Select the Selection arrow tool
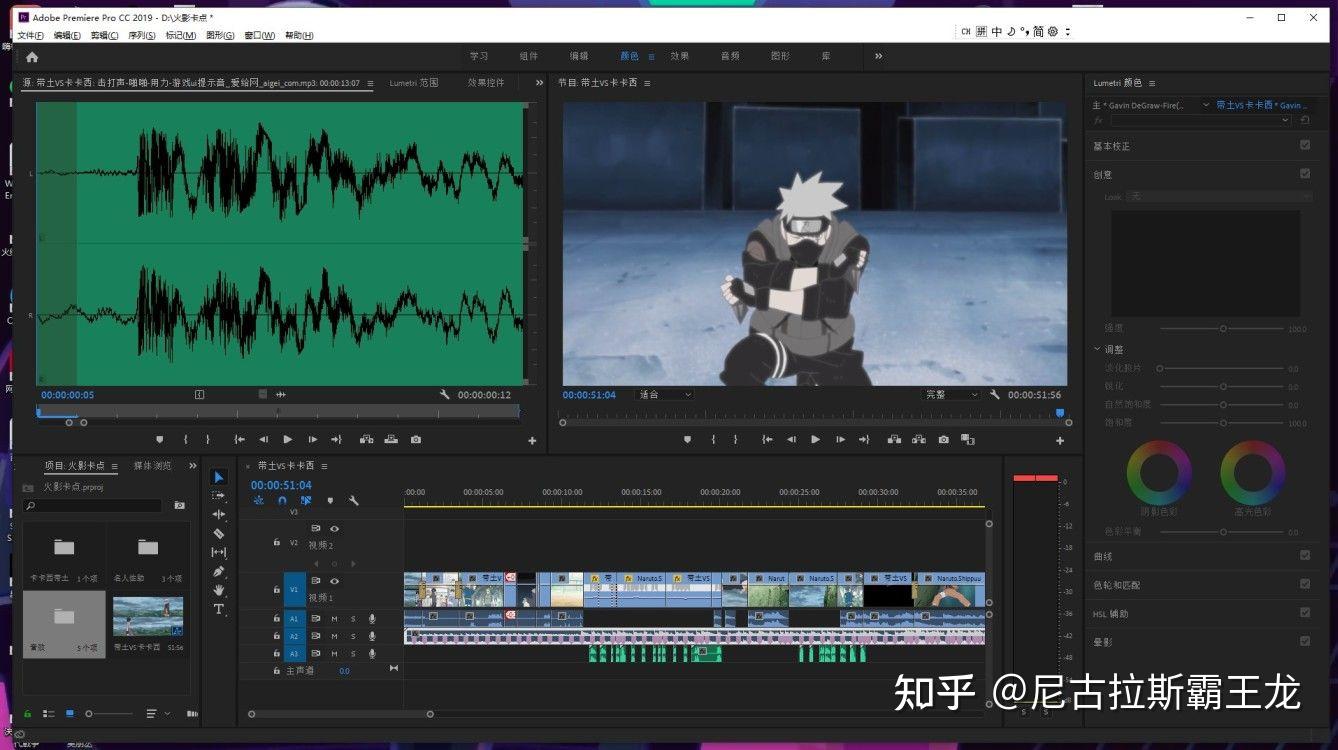This screenshot has width=1338, height=750. pyautogui.click(x=219, y=477)
